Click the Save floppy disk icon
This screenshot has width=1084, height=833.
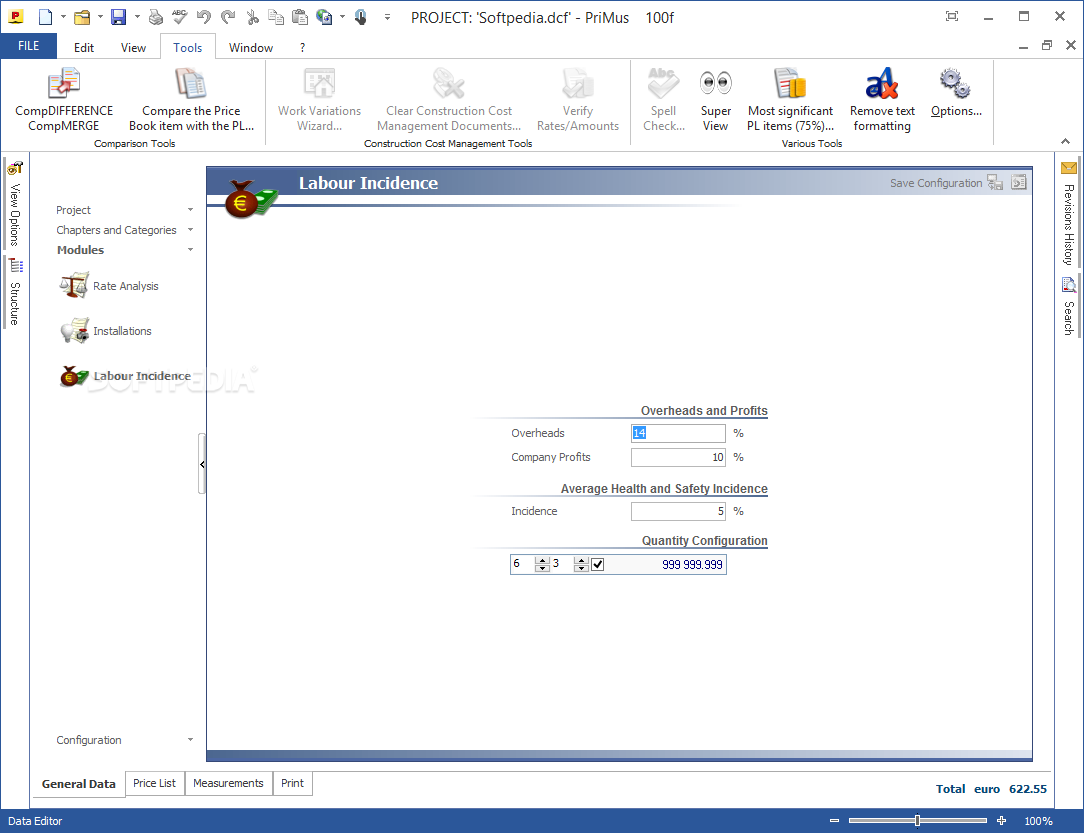(x=119, y=17)
